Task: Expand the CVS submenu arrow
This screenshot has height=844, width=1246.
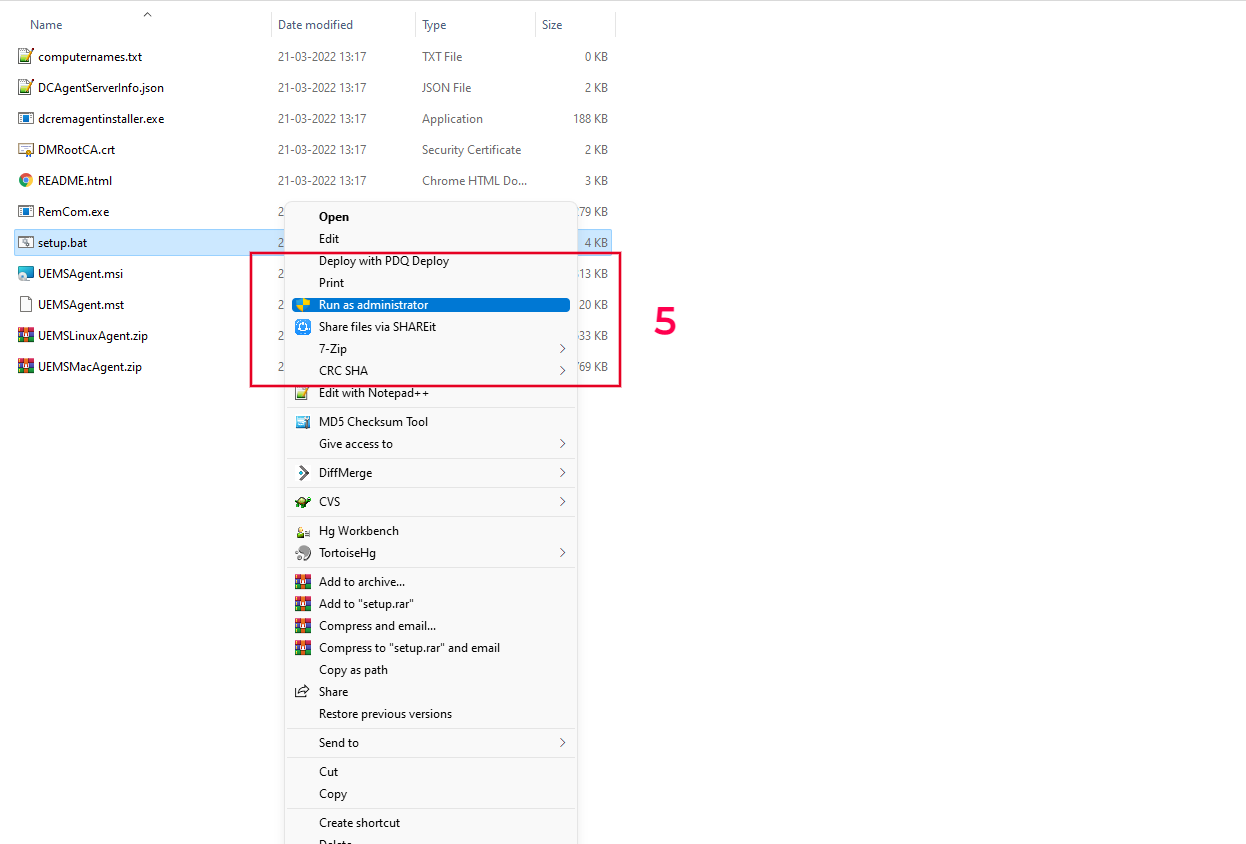Action: coord(563,502)
